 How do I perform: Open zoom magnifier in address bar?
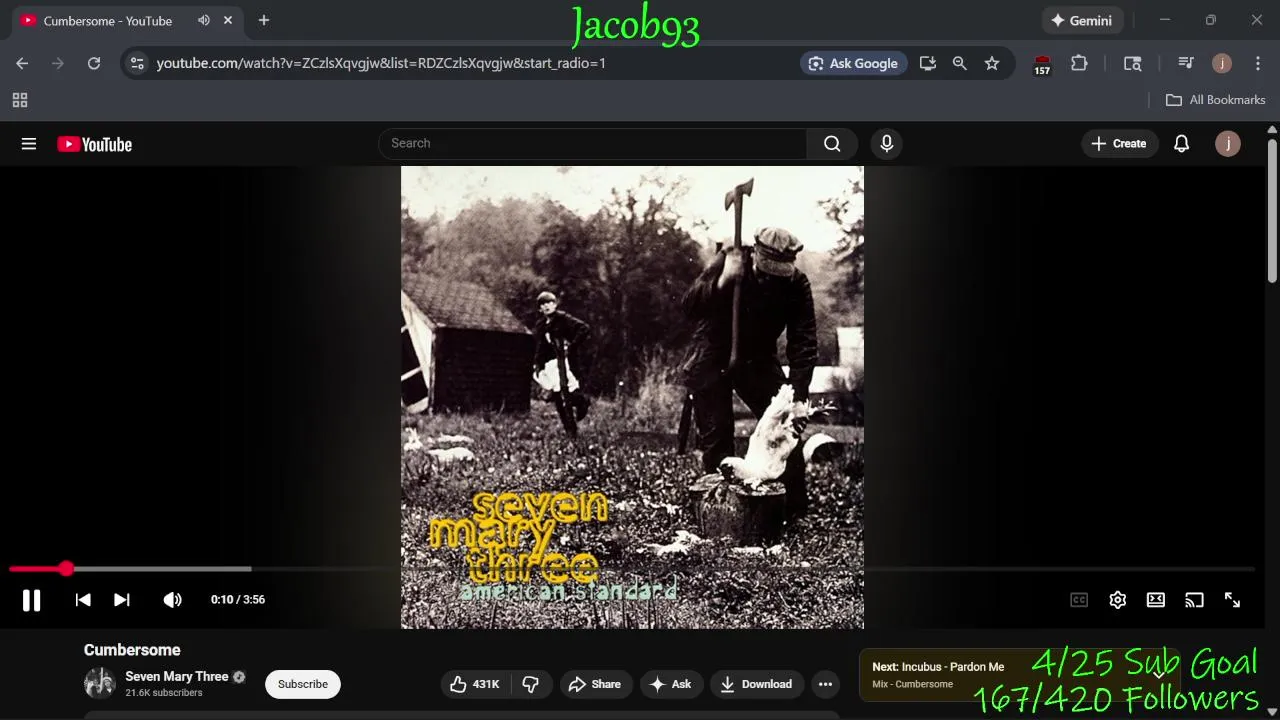[x=960, y=63]
